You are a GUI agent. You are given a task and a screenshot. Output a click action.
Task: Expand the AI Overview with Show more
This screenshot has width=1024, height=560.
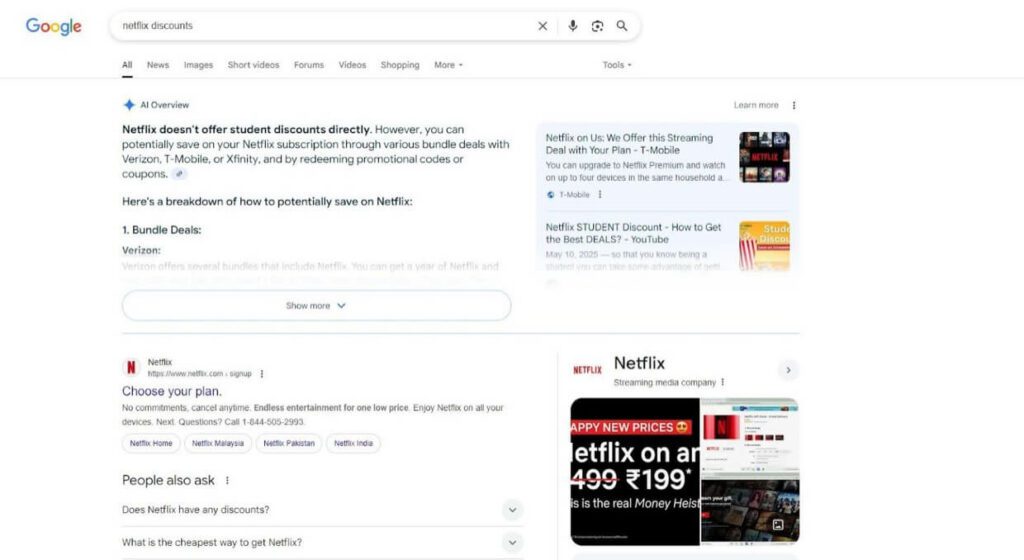(x=316, y=305)
